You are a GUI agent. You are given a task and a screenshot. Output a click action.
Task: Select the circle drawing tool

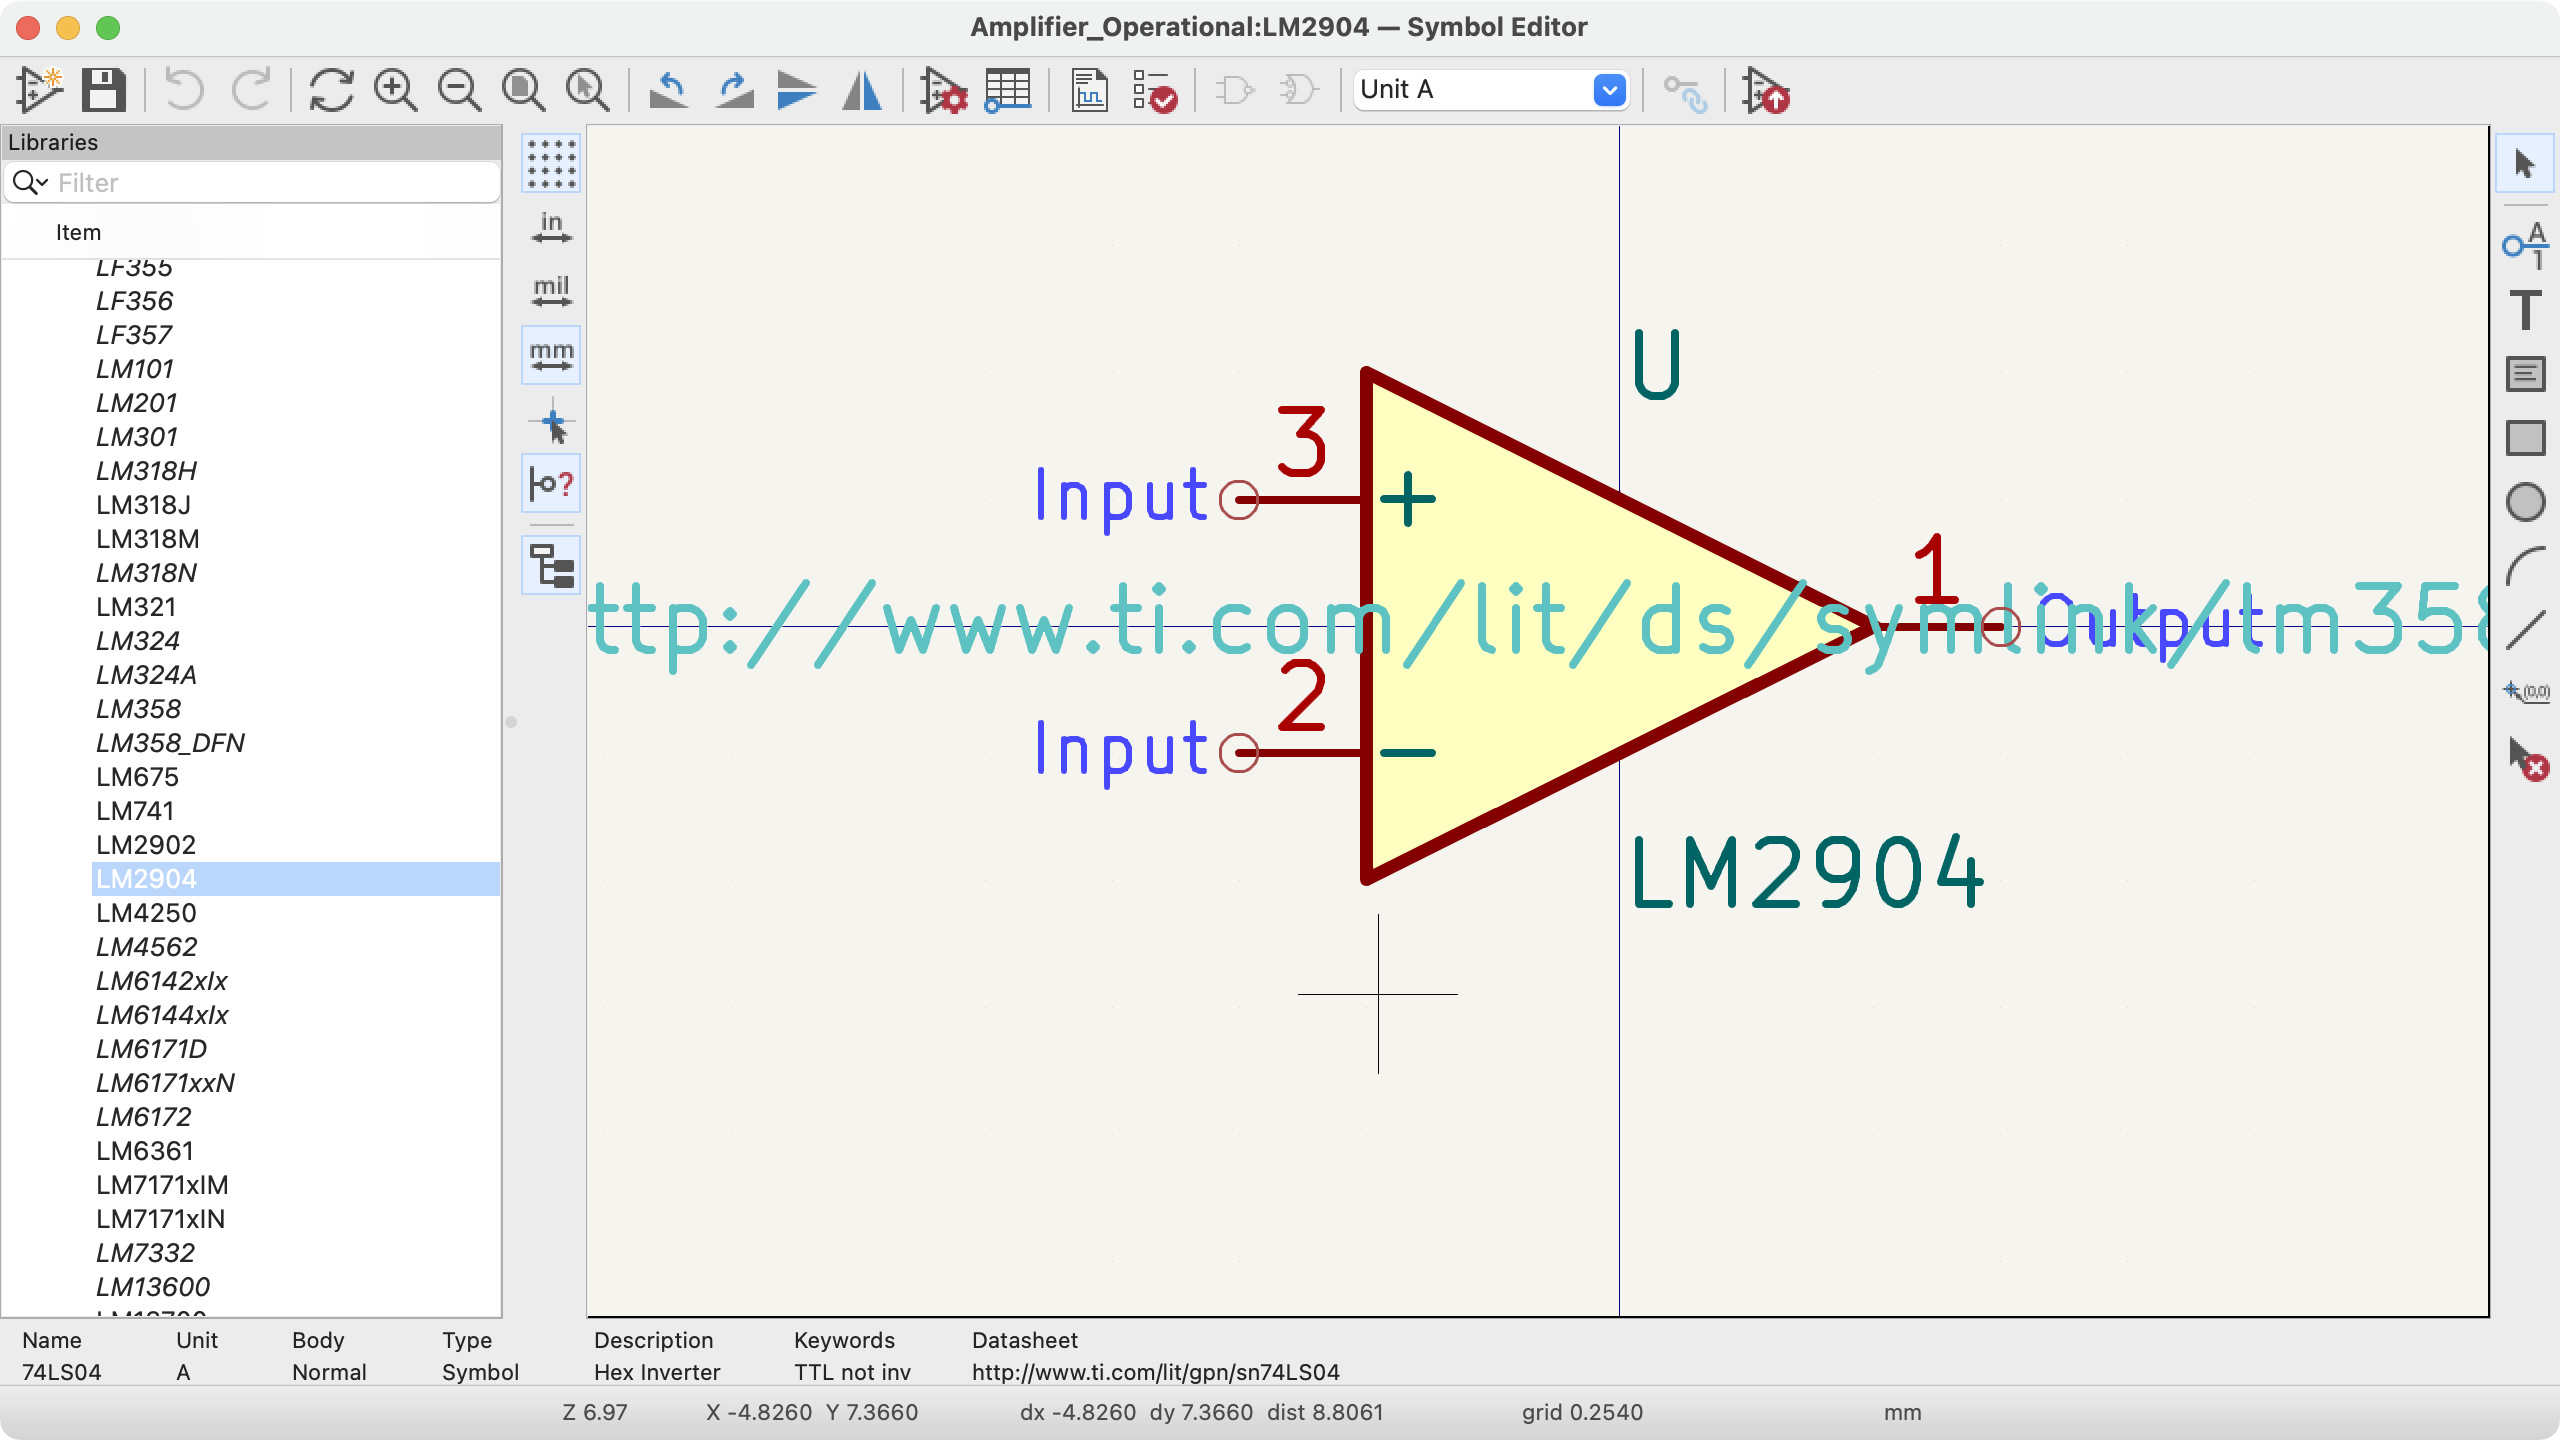point(2525,502)
